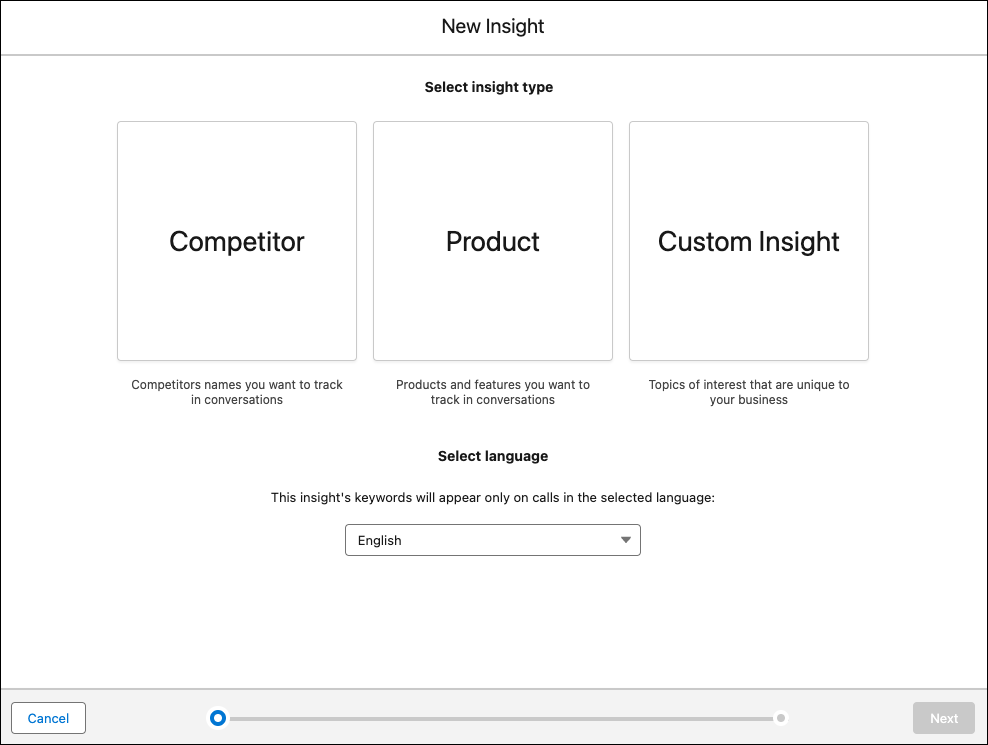Click the New Insight dialog title

point(492,26)
